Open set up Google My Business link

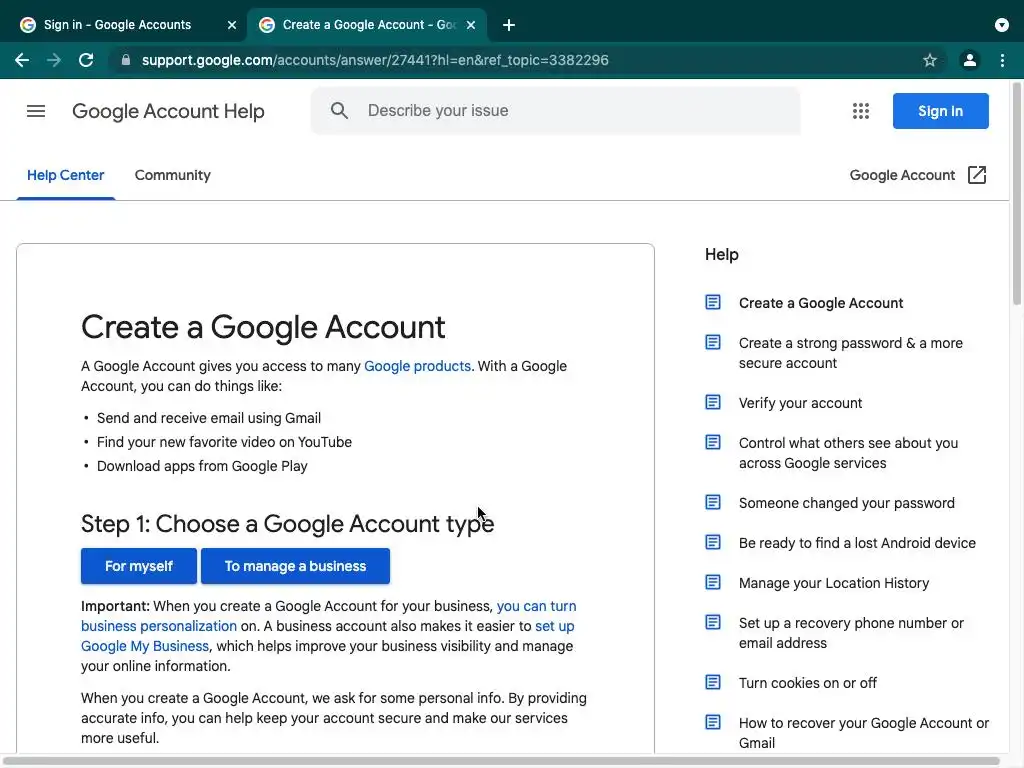[328, 636]
